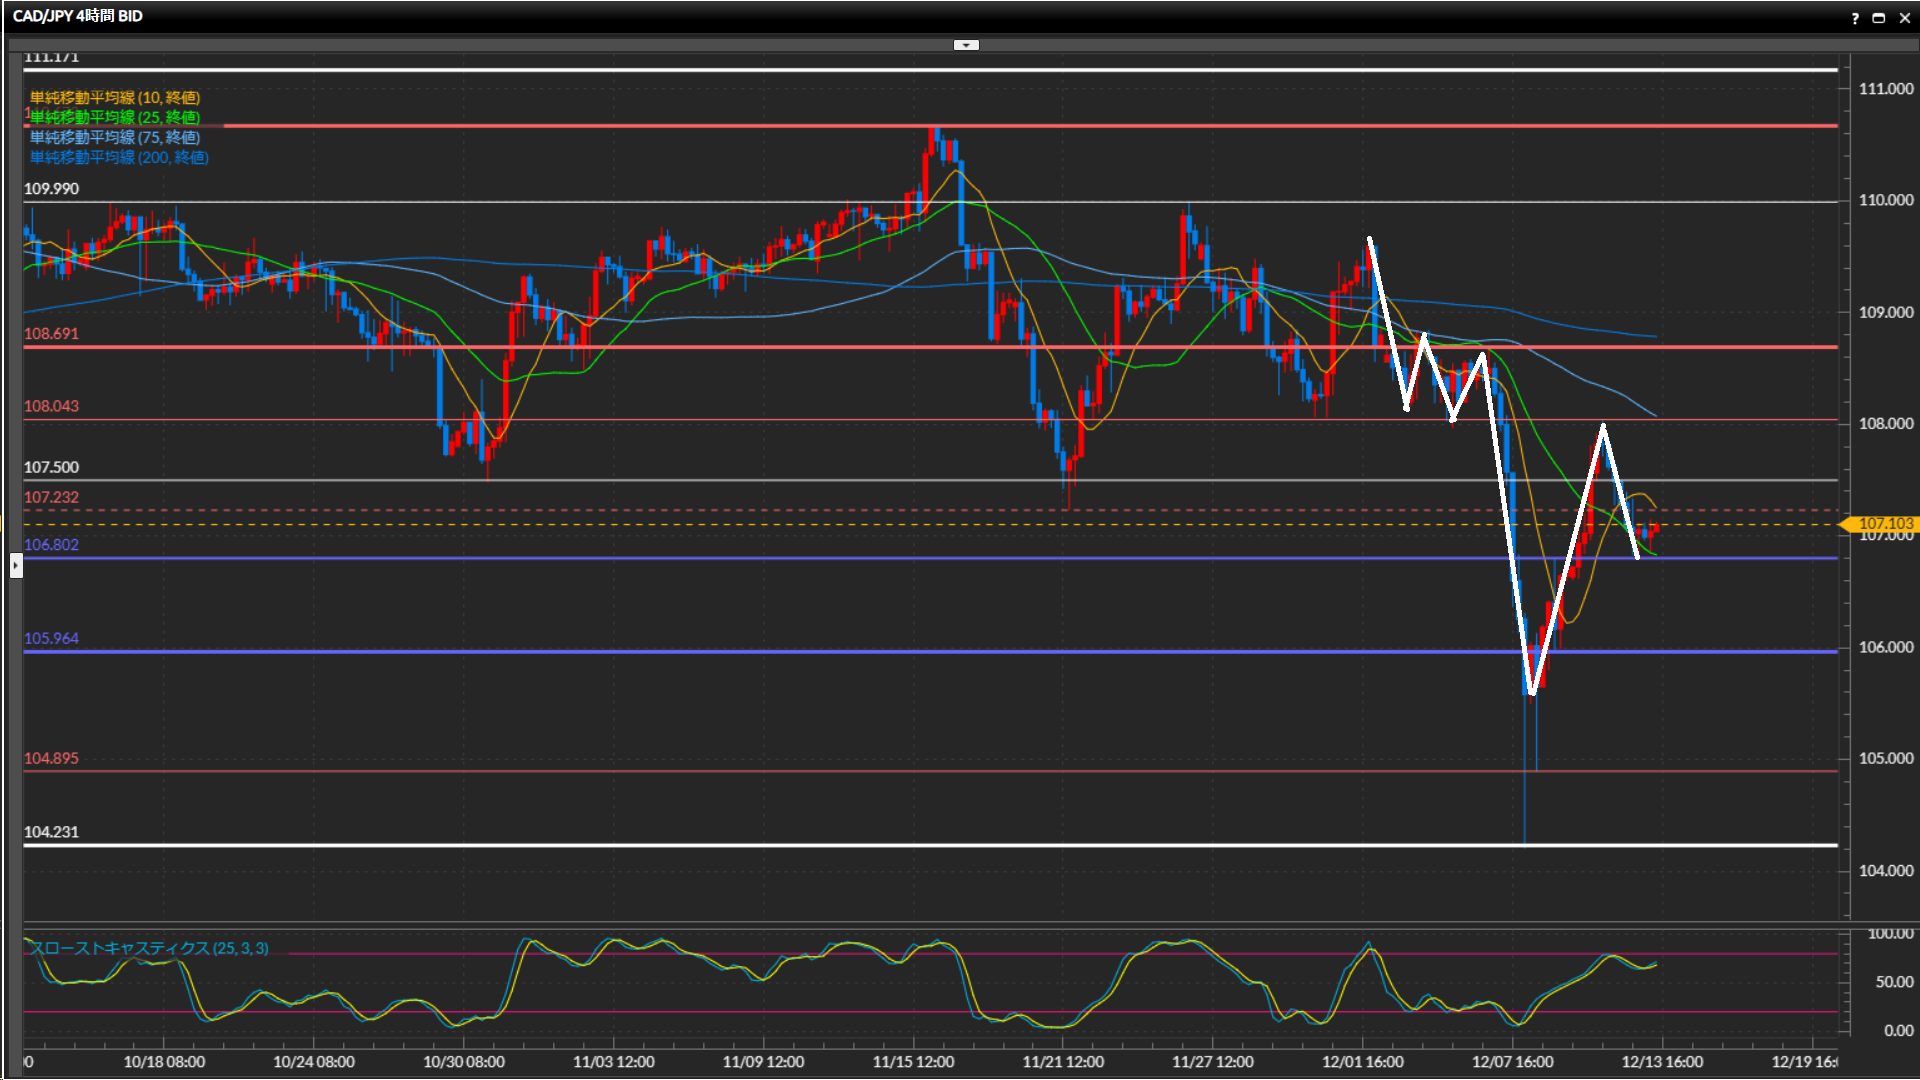Expand the top toolbar dropdown arrow
Screen dimensions: 1920x1080
(x=966, y=45)
